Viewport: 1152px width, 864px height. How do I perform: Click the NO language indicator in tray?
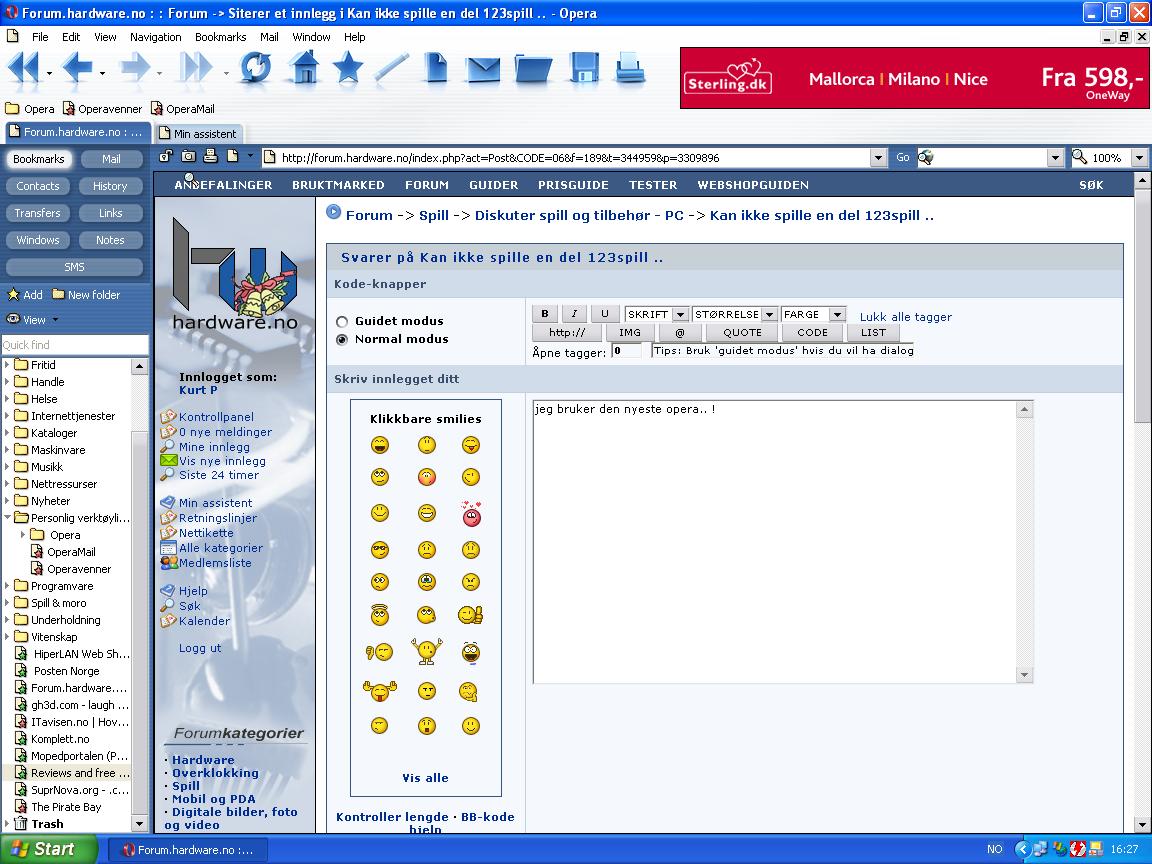(x=994, y=849)
